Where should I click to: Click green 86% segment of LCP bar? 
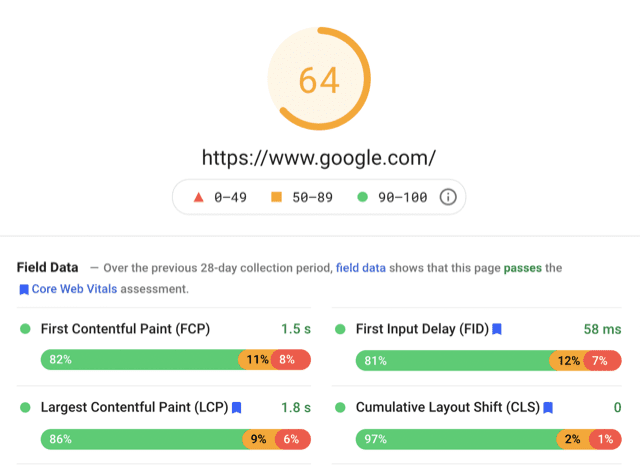[141, 439]
